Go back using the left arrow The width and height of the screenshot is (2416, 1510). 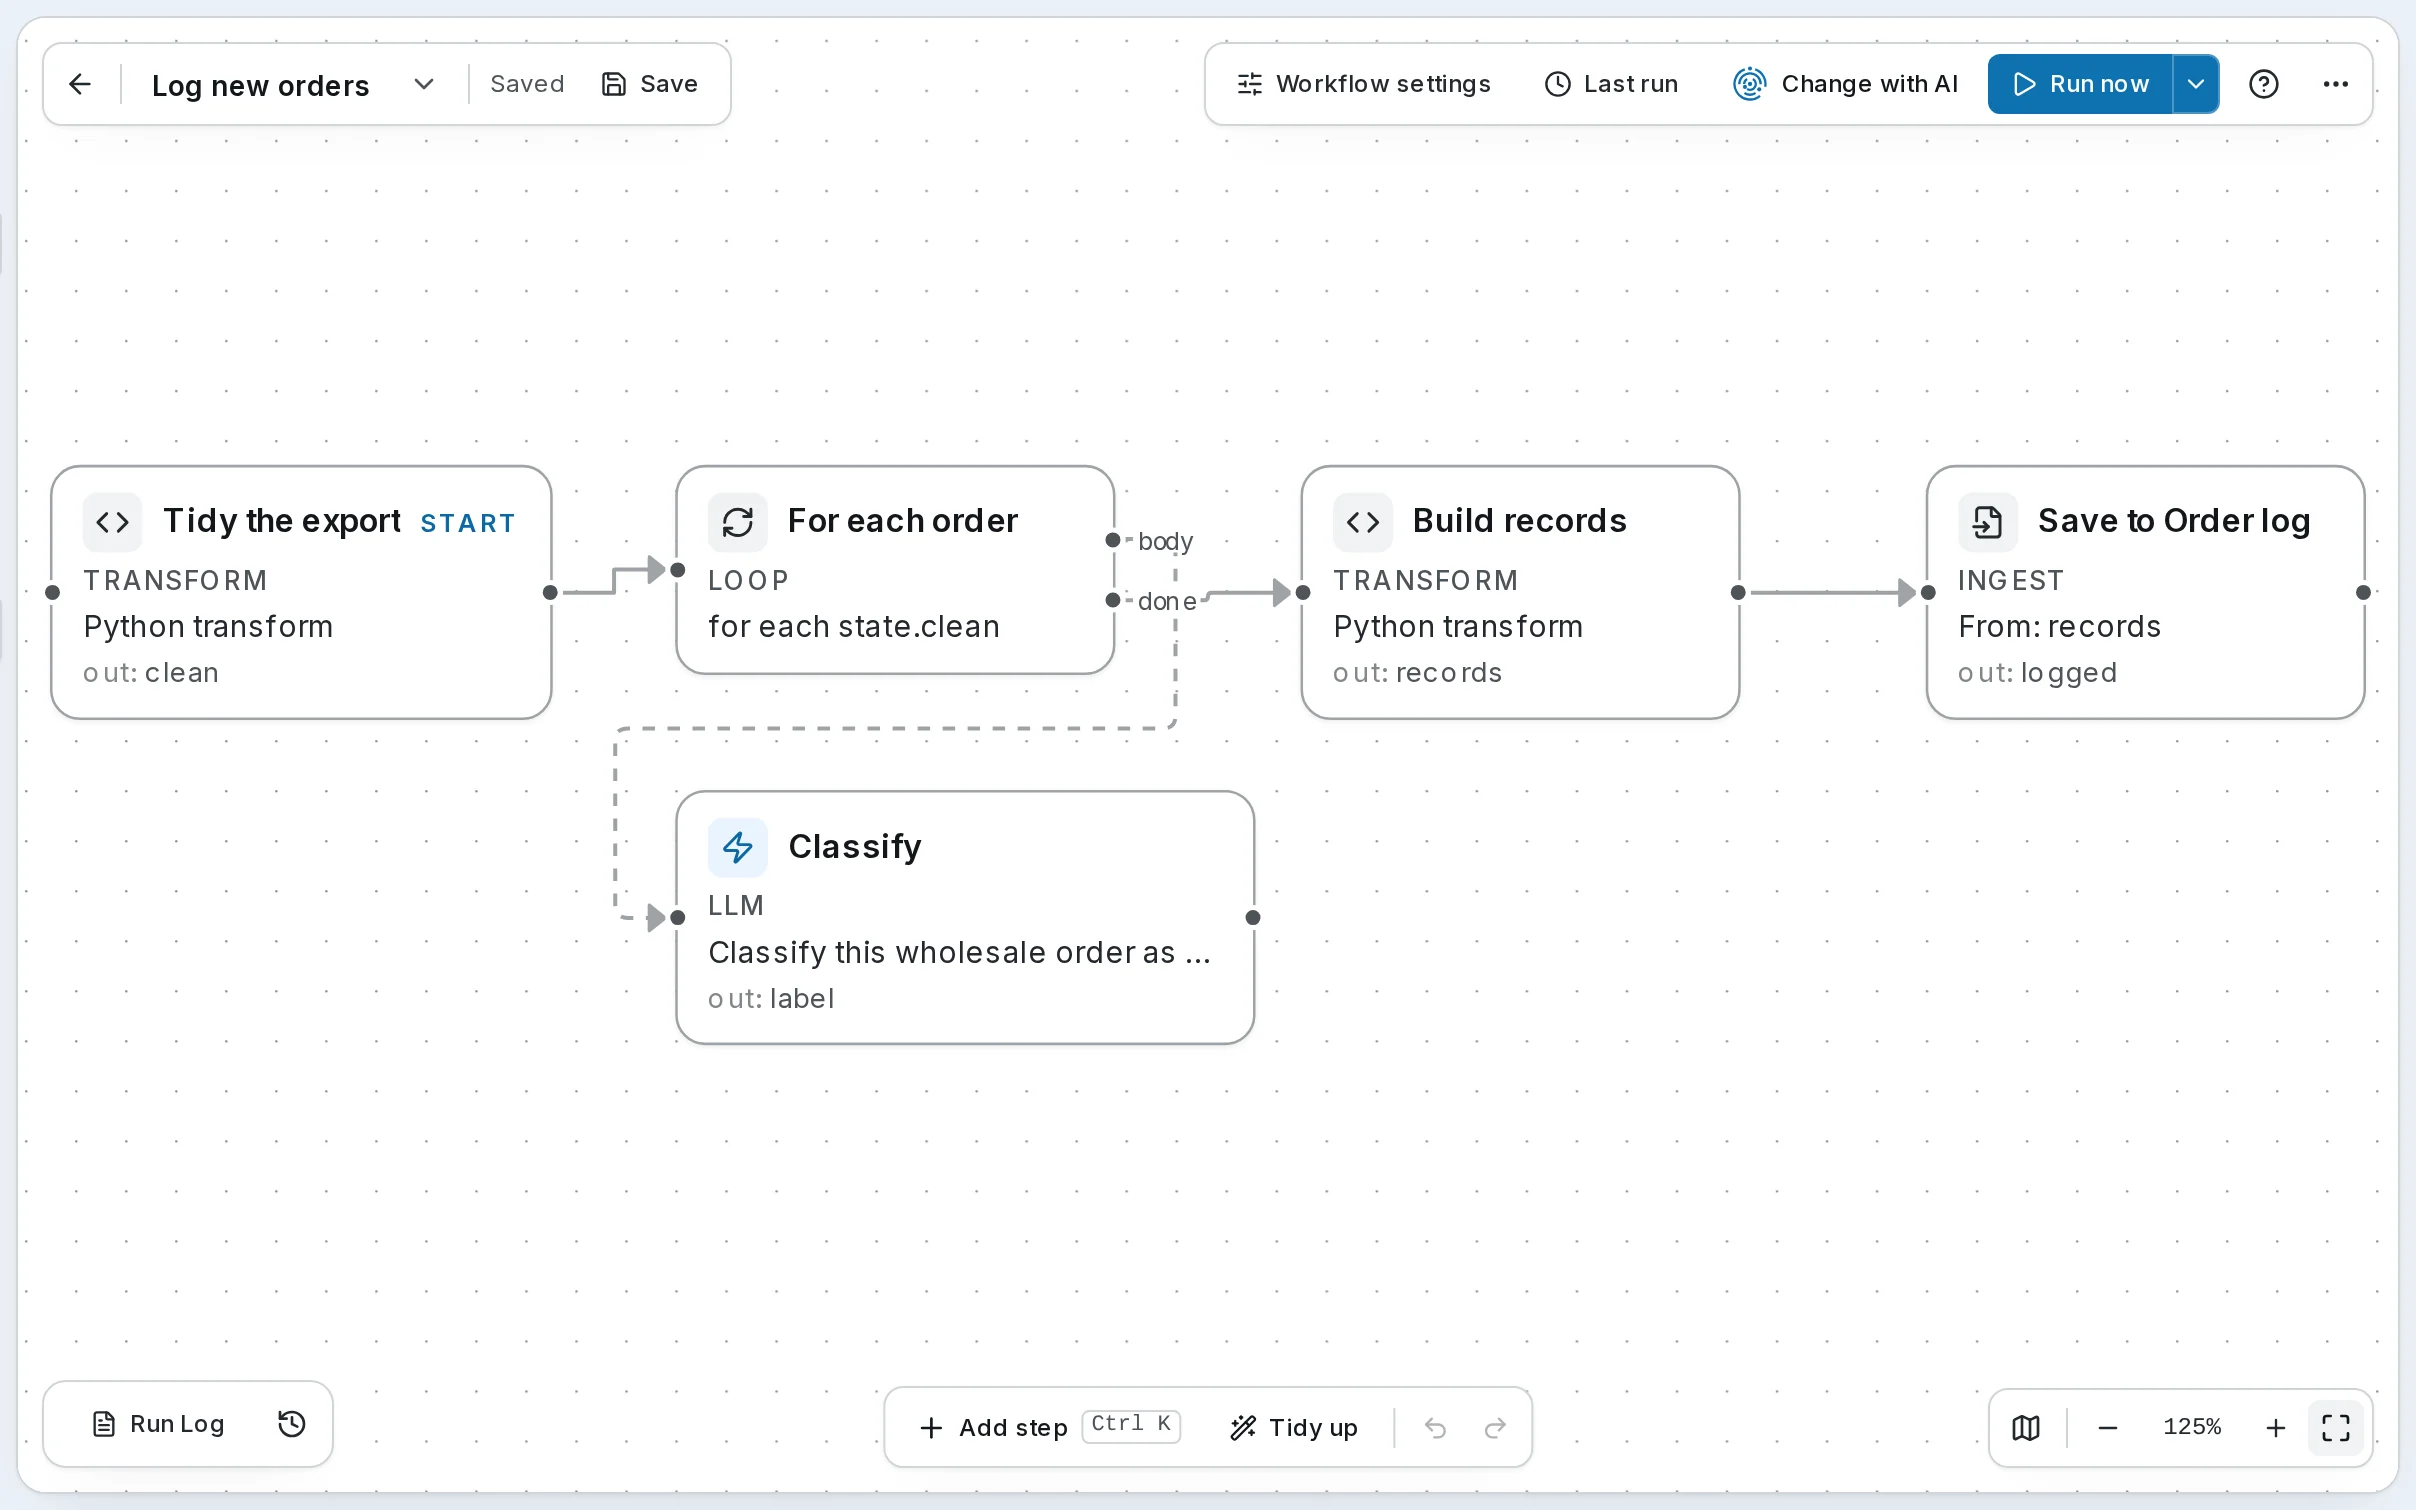coord(80,84)
